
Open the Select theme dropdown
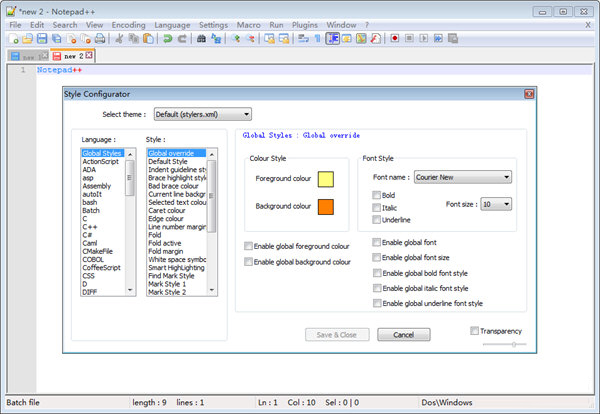click(202, 115)
